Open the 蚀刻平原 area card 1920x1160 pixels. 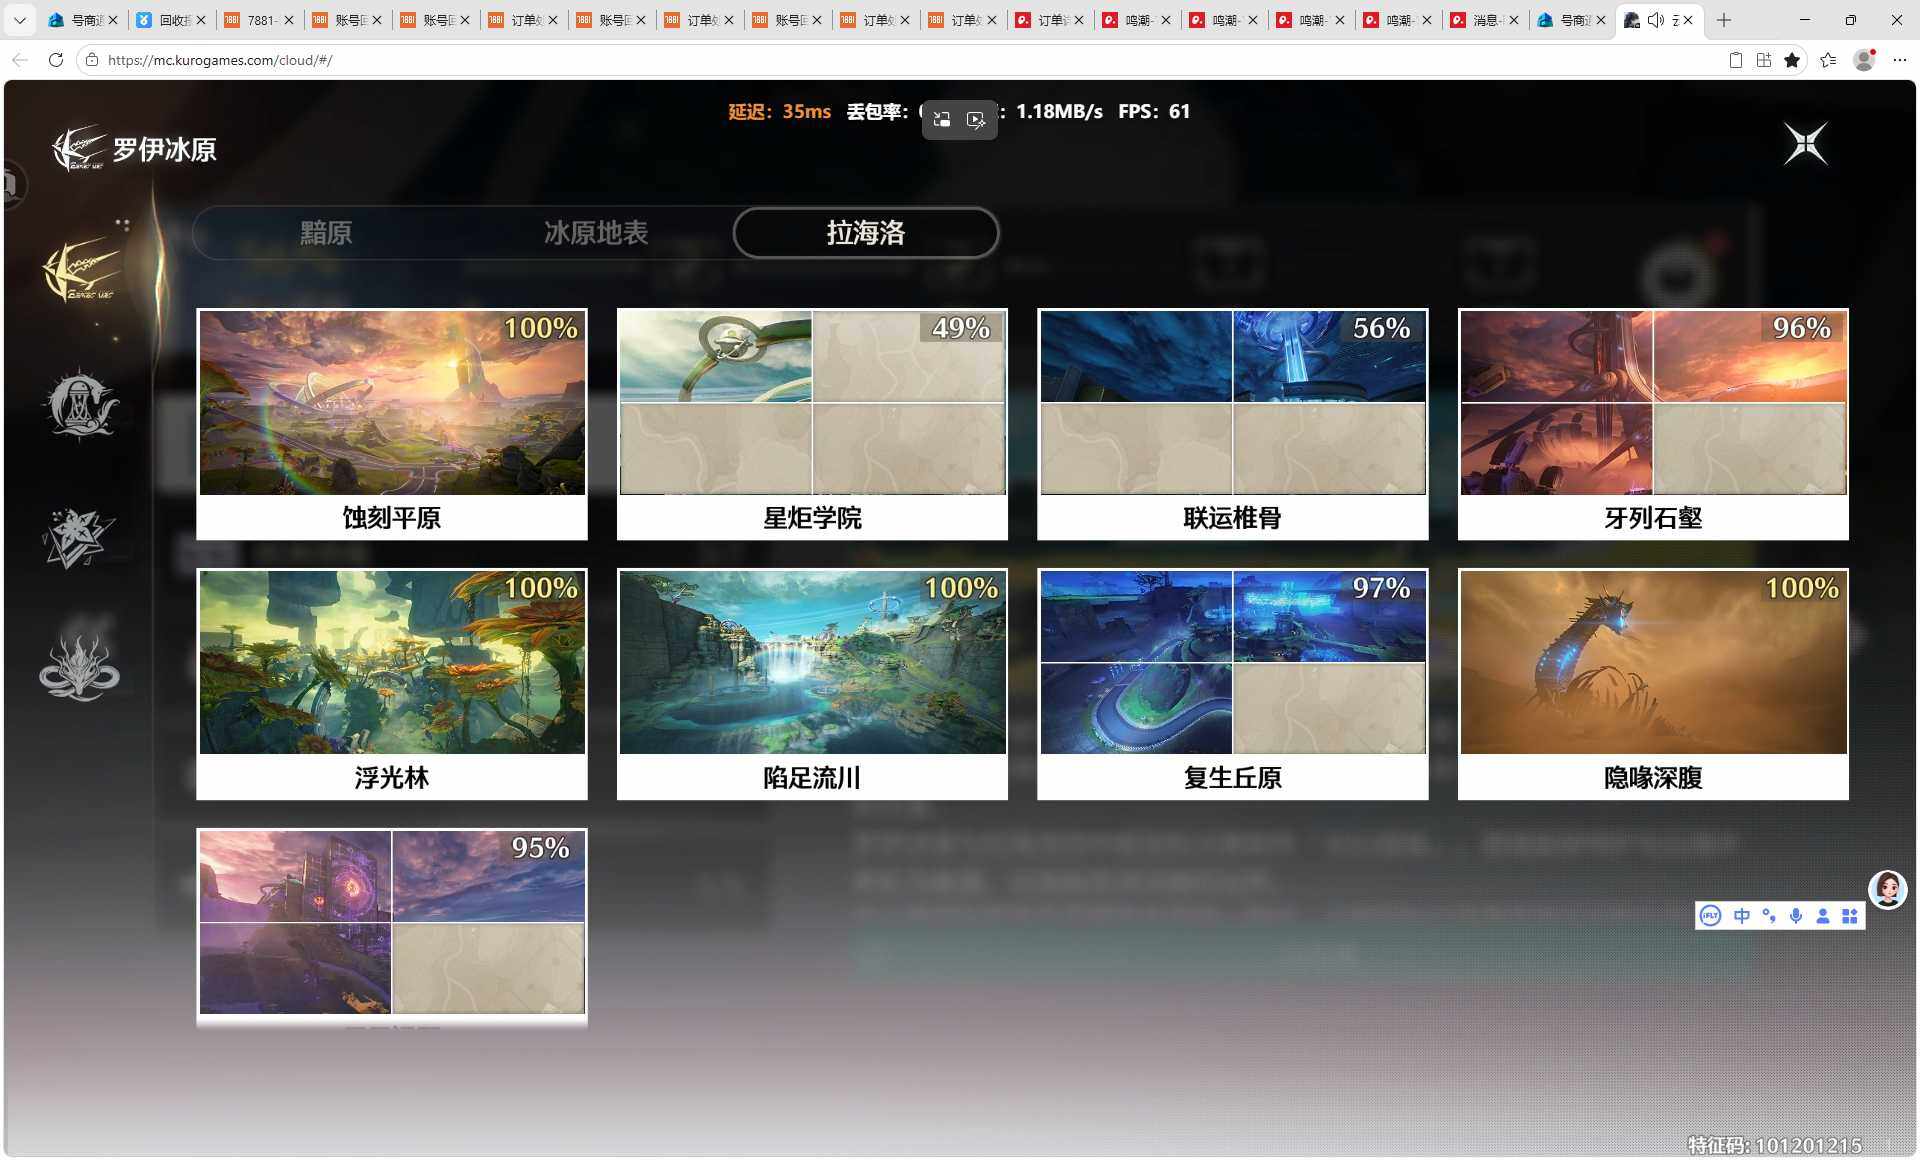coord(392,424)
